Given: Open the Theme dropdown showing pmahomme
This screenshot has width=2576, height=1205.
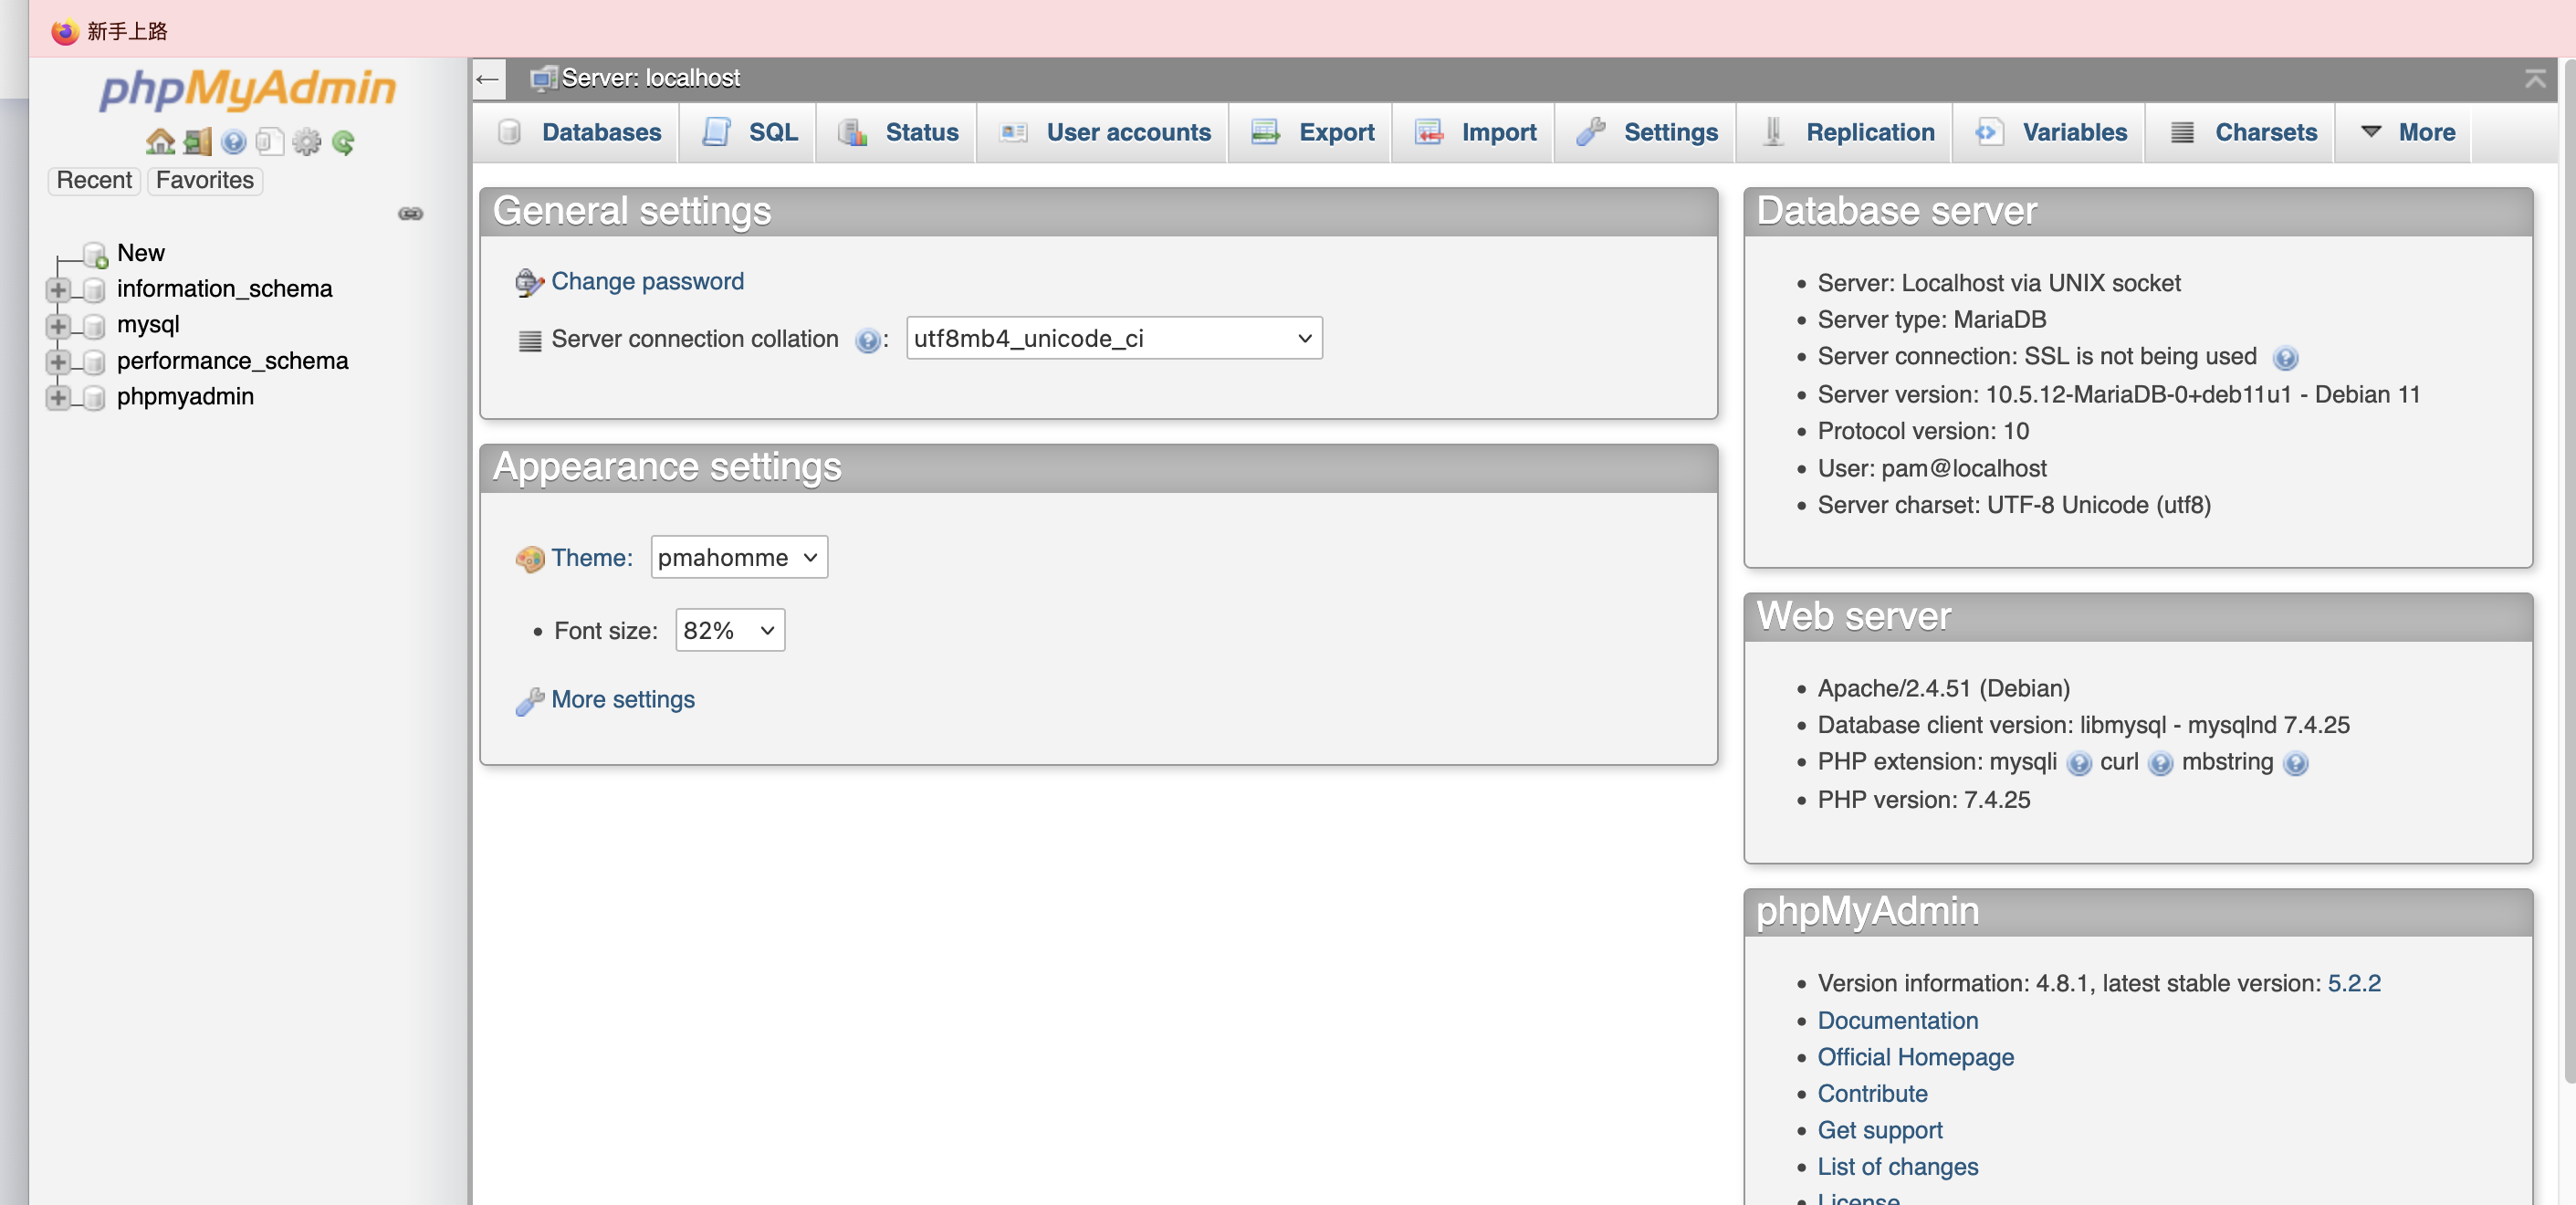Looking at the screenshot, I should pyautogui.click(x=738, y=557).
